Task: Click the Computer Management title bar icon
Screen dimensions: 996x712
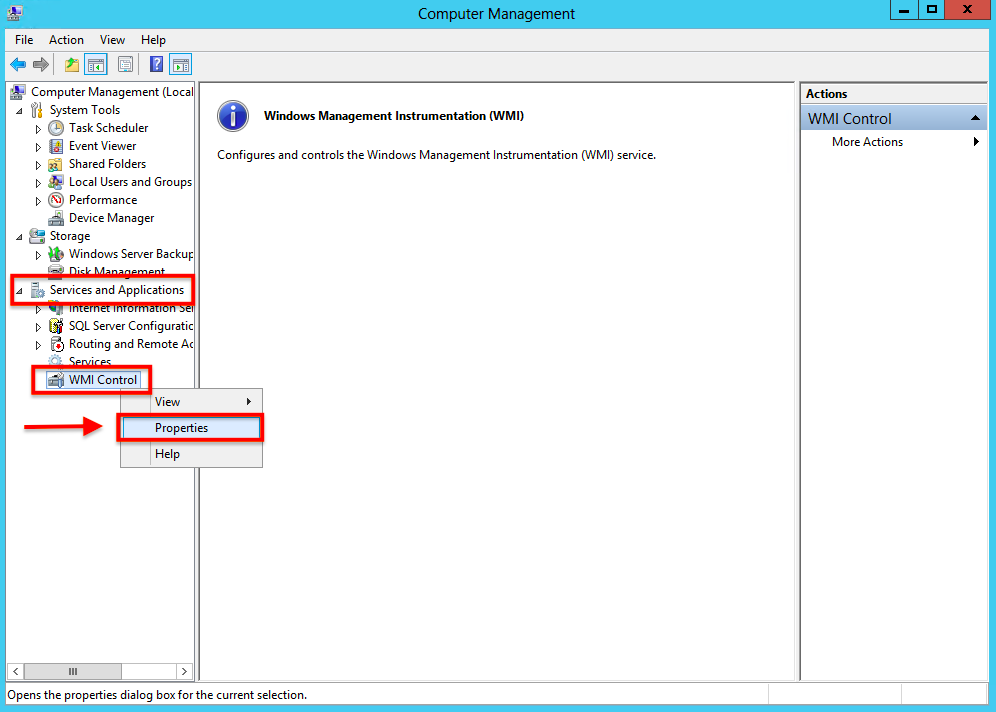Action: (x=15, y=13)
